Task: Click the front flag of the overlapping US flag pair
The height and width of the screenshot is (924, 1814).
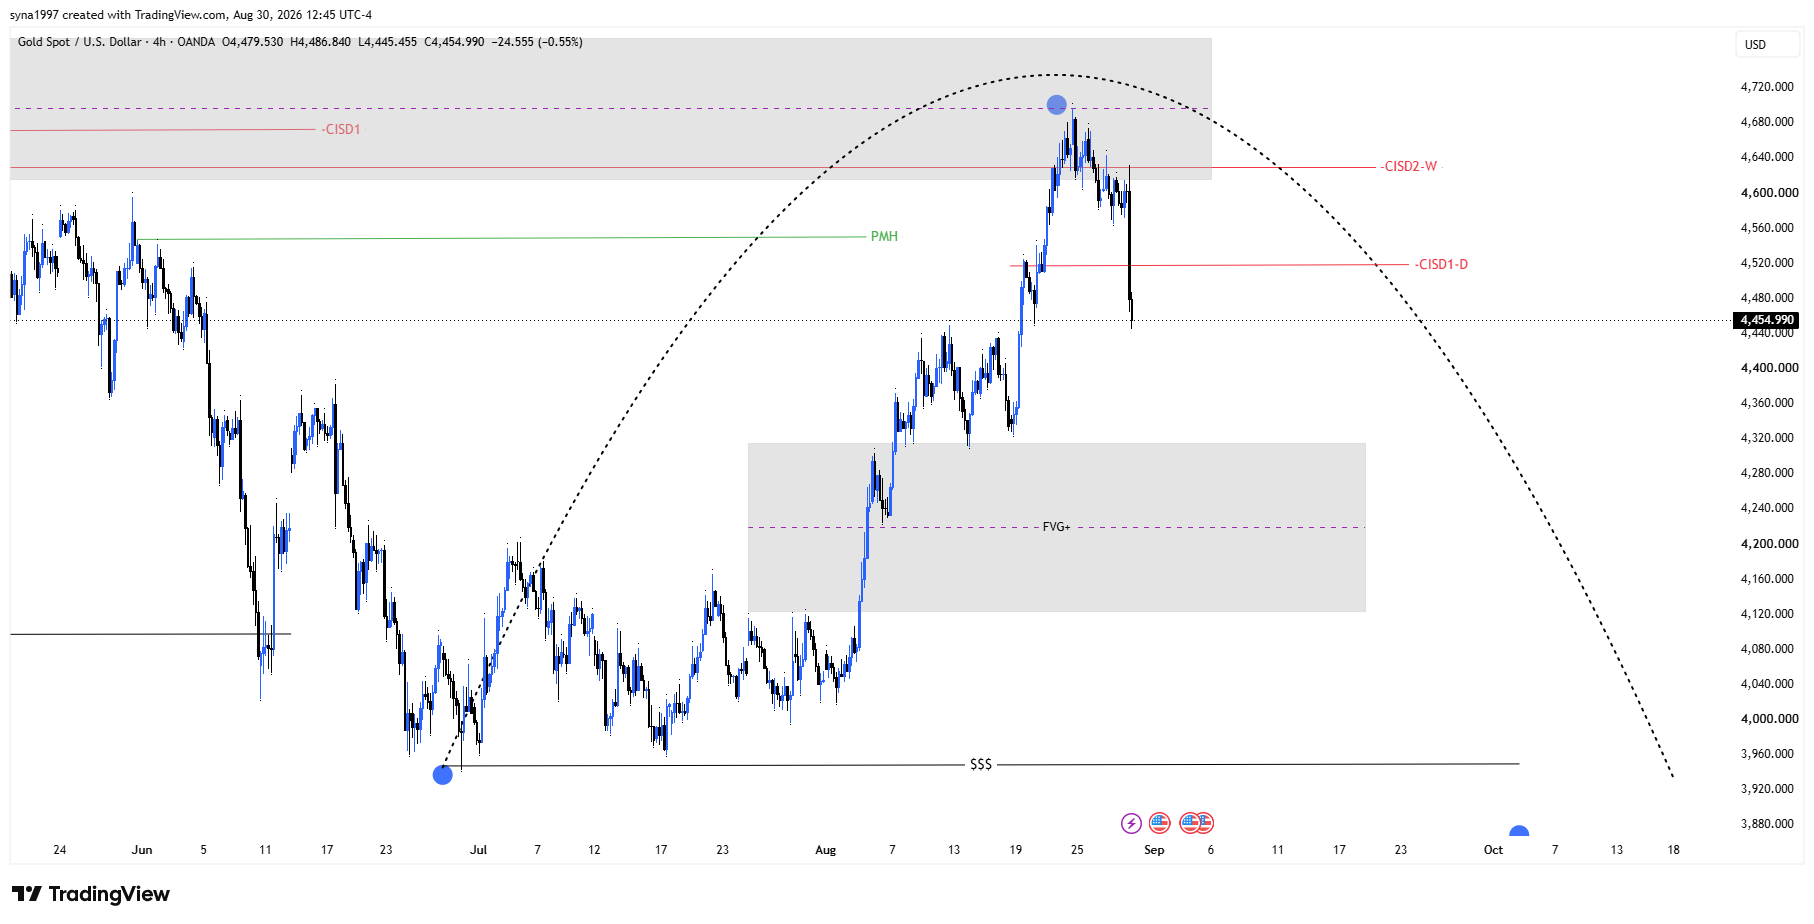Action: 1189,823
